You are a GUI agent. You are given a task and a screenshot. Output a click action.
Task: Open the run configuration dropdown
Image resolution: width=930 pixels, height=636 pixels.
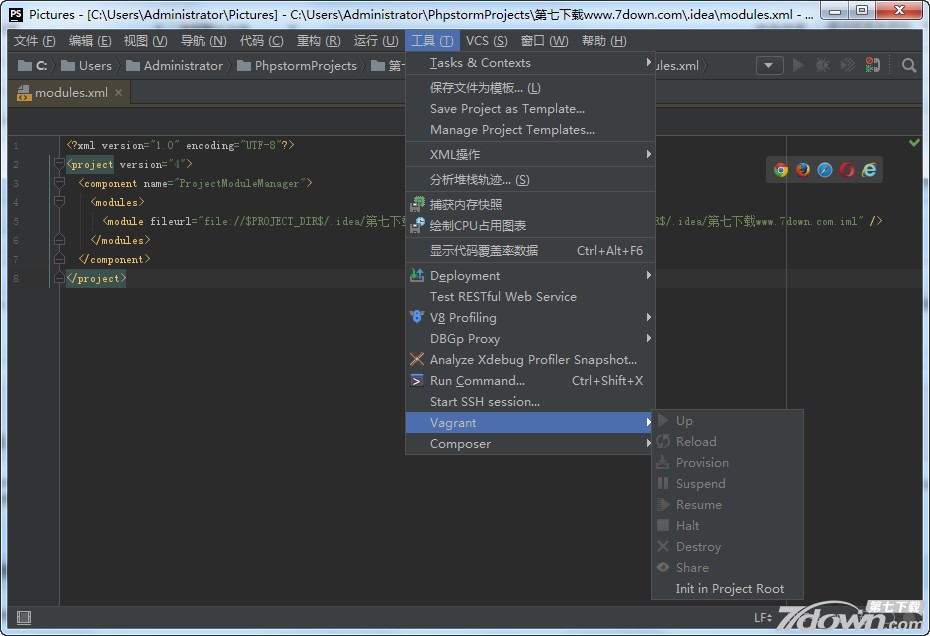[x=769, y=65]
